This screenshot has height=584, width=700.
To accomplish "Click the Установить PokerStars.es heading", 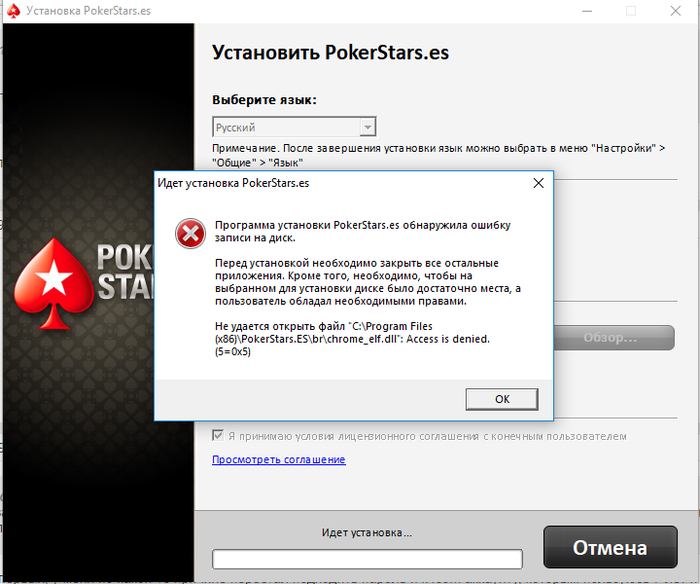I will pyautogui.click(x=330, y=52).
